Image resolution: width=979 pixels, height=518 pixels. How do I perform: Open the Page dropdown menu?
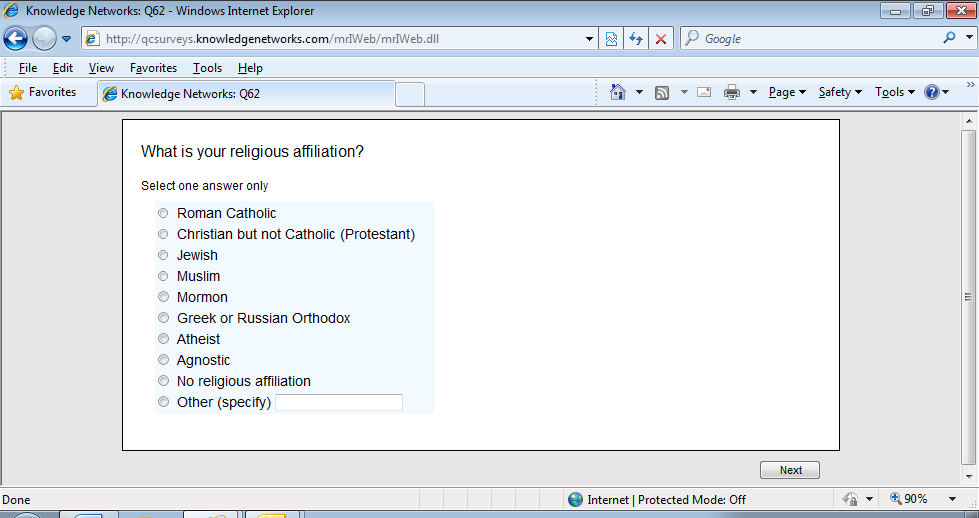click(x=787, y=92)
